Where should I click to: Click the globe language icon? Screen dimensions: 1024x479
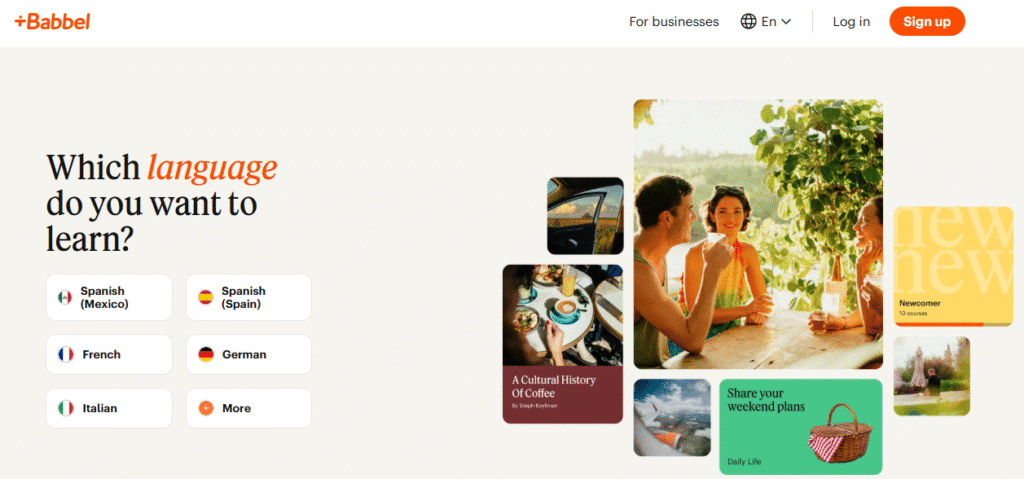(x=748, y=22)
